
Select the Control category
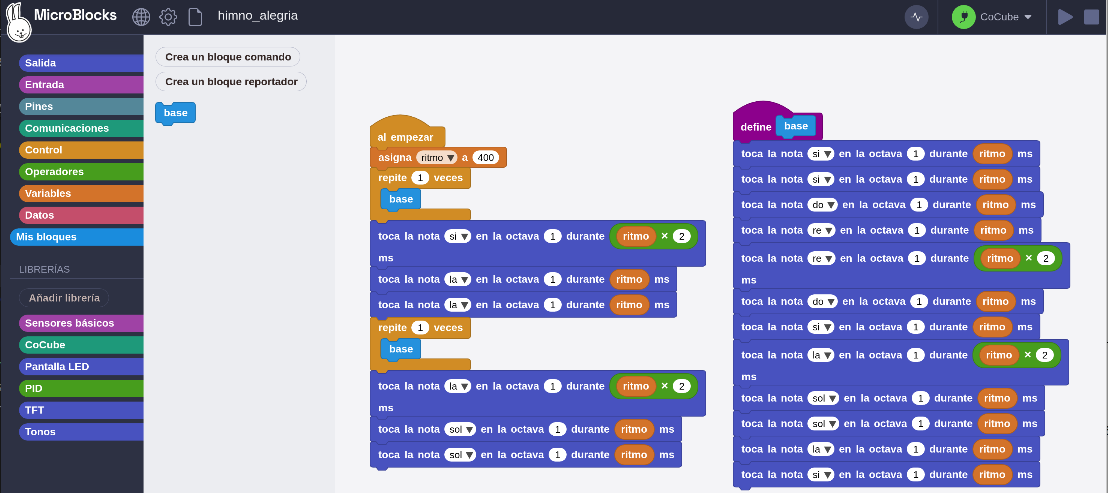[x=44, y=150]
